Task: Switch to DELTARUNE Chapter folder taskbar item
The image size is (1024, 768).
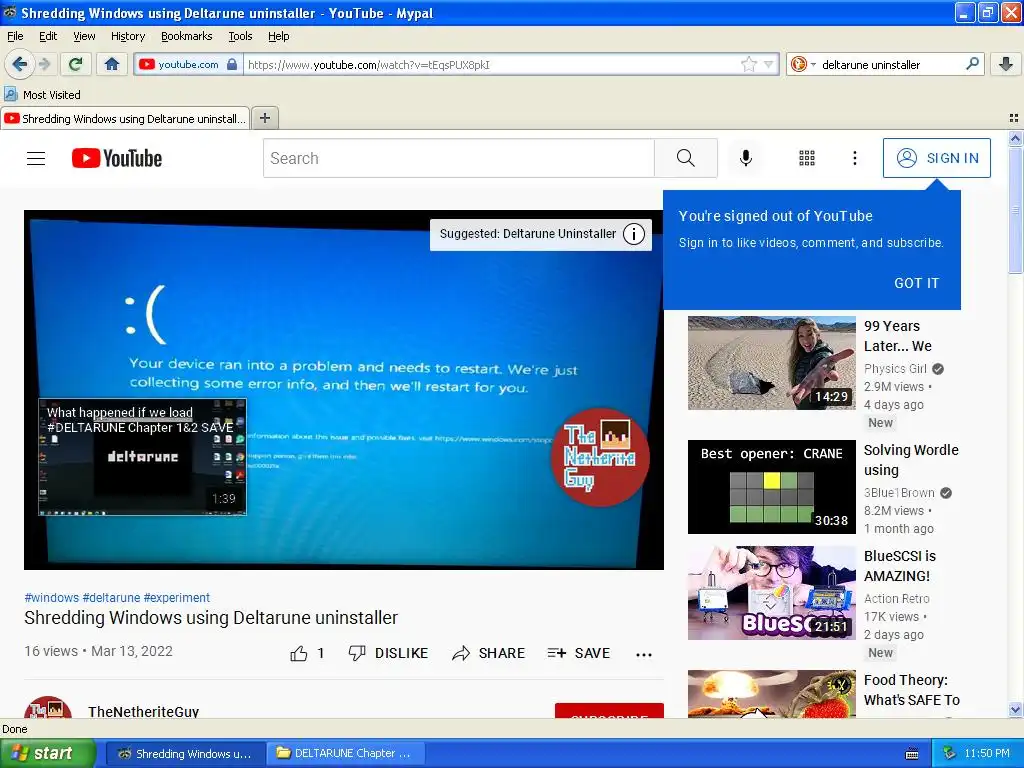Action: point(345,753)
